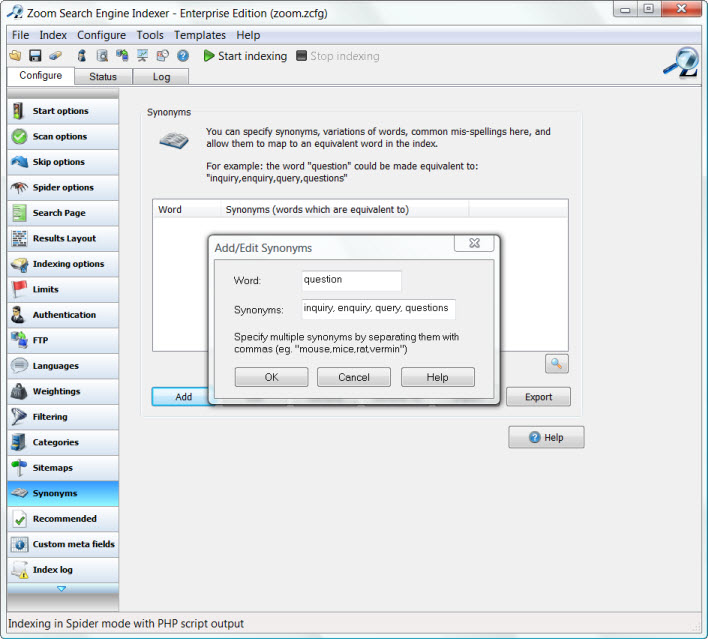Confirm synonyms with OK button
Viewport: 708px width, 639px height.
point(271,377)
